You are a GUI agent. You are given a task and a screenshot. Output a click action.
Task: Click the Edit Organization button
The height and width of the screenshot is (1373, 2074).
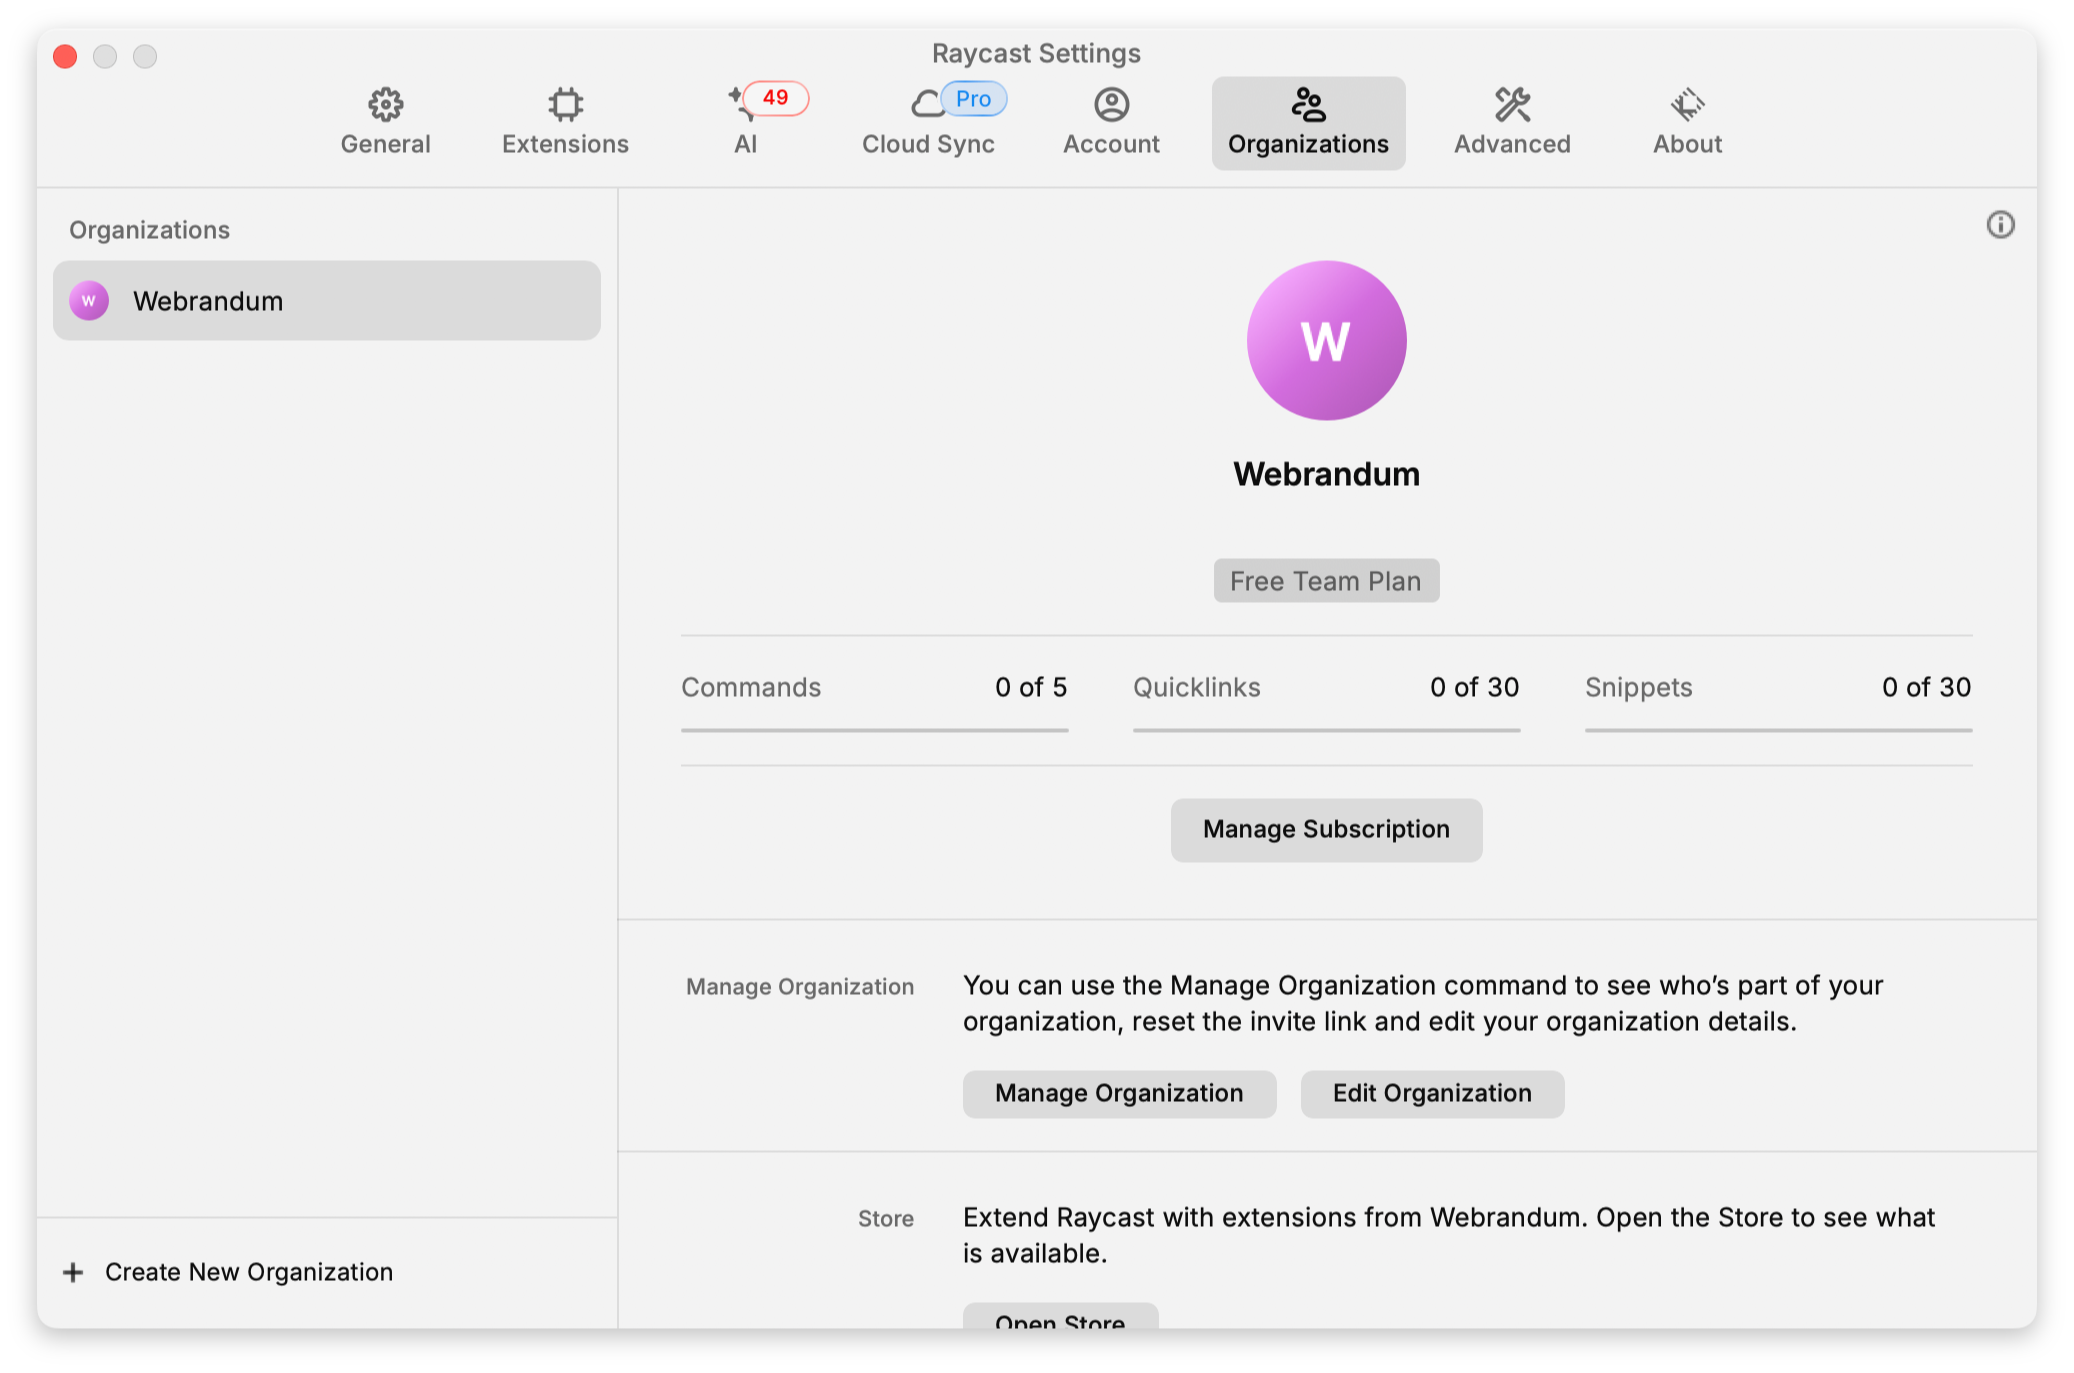tap(1432, 1093)
